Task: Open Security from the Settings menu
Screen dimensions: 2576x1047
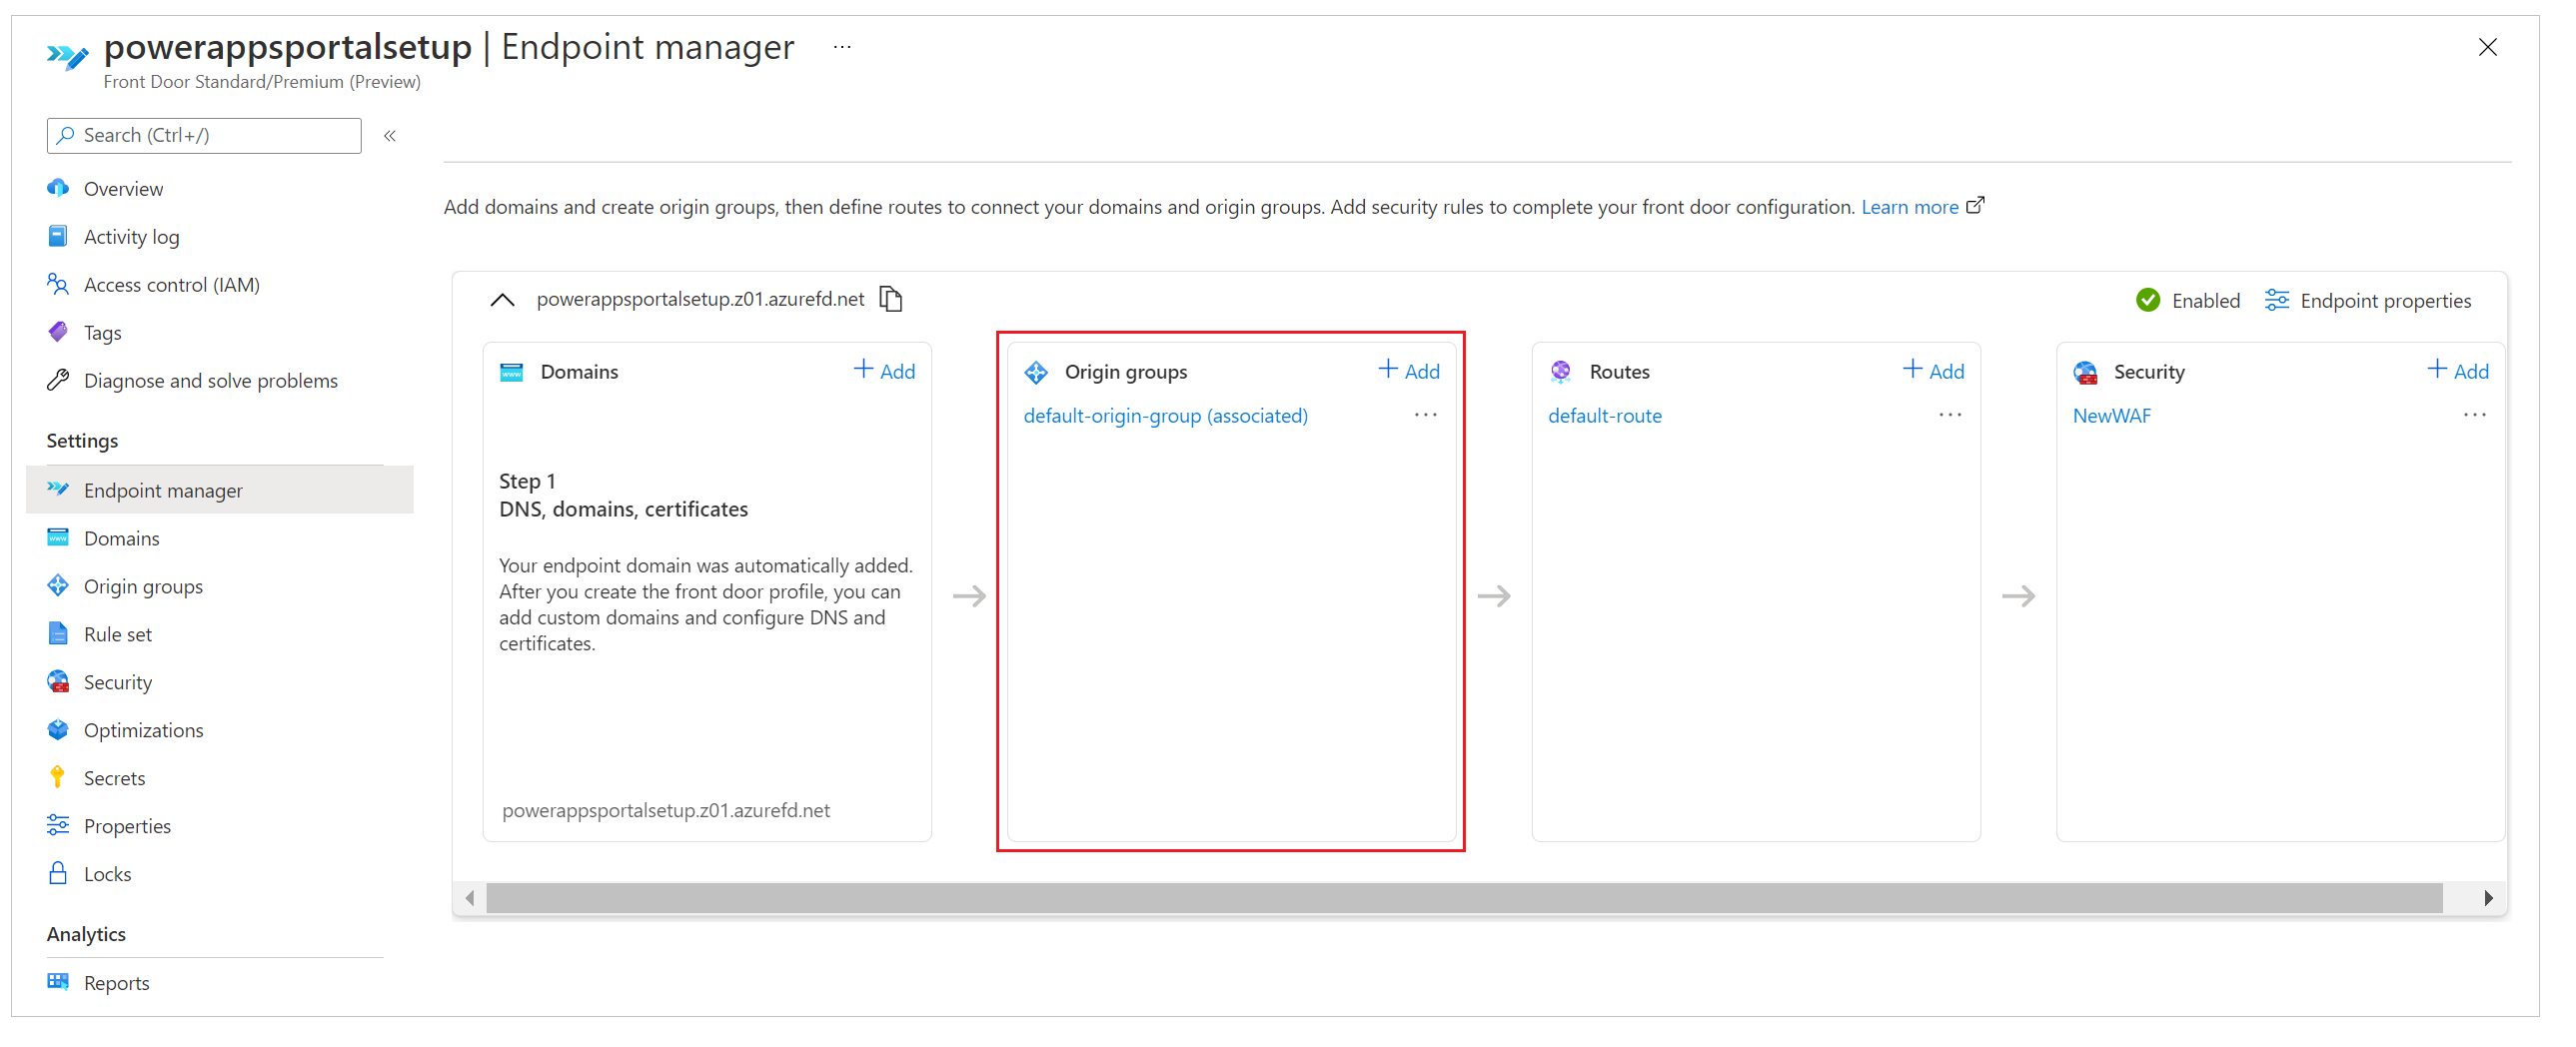Action: [118, 682]
